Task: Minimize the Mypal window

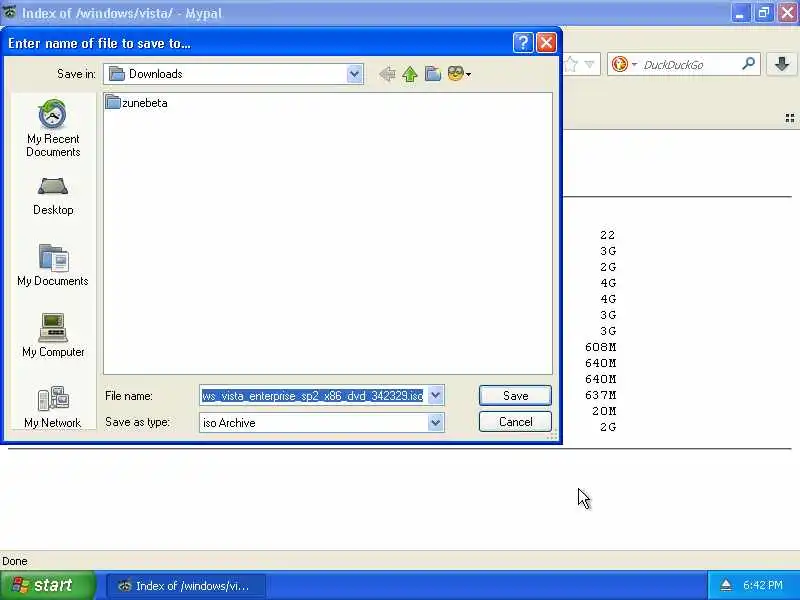Action: (740, 13)
